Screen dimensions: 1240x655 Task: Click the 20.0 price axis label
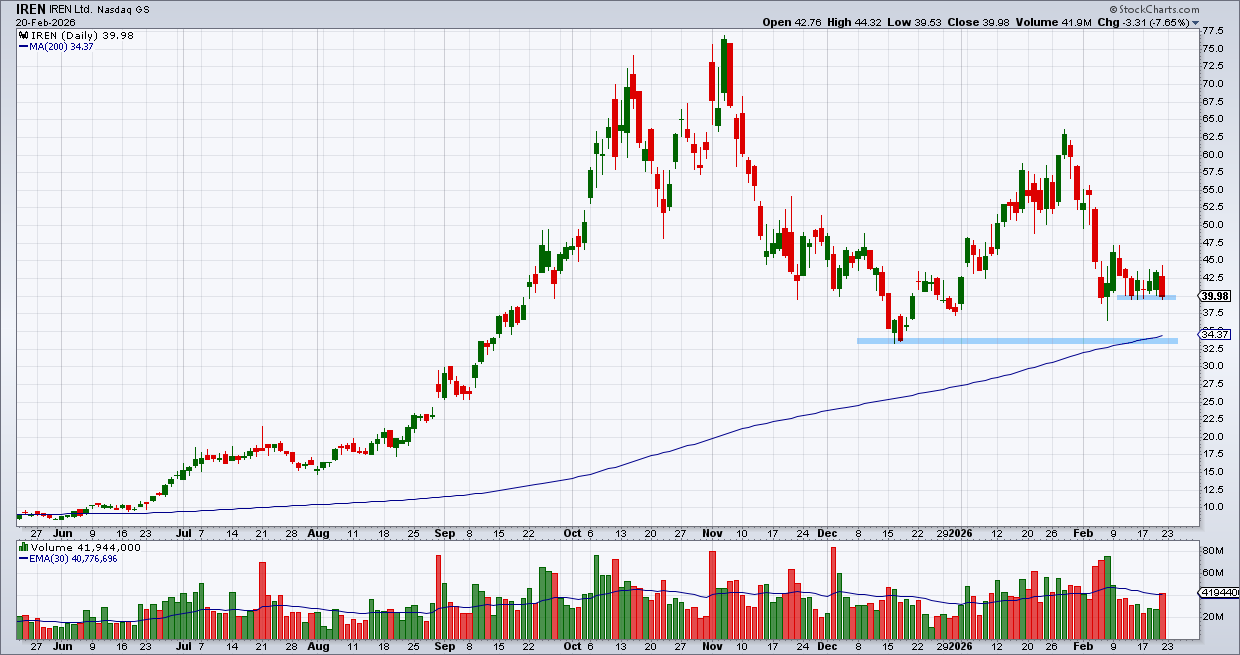pyautogui.click(x=1214, y=436)
